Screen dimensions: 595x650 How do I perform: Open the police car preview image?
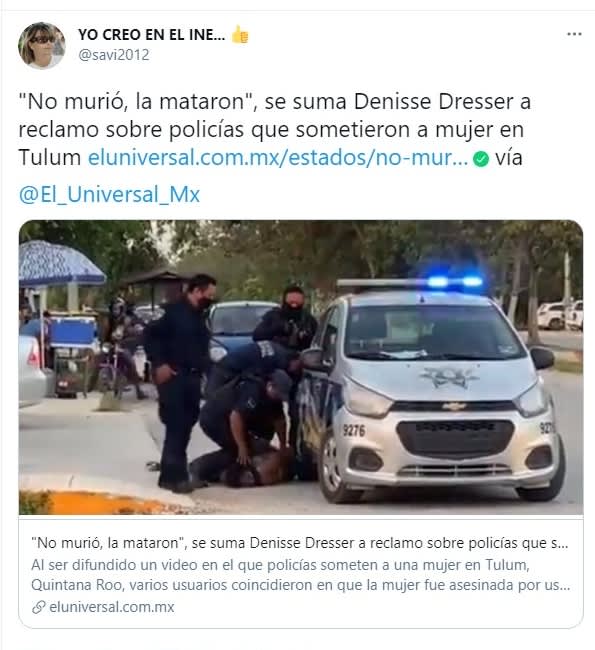point(301,367)
